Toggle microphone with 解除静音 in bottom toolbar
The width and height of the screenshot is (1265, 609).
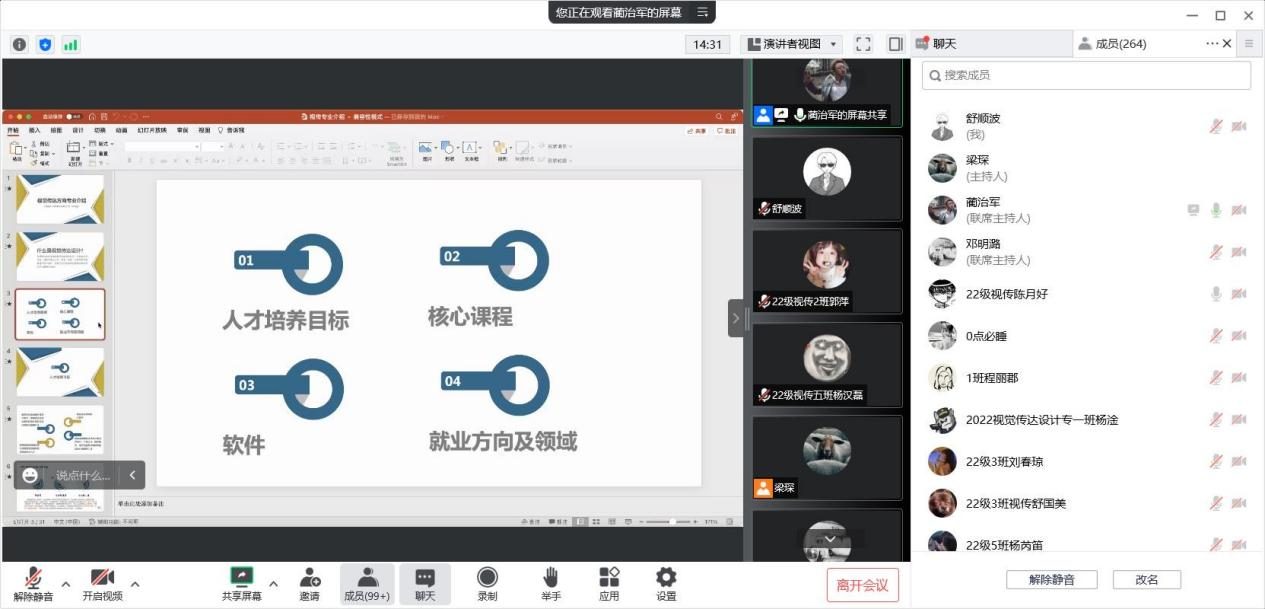click(33, 584)
